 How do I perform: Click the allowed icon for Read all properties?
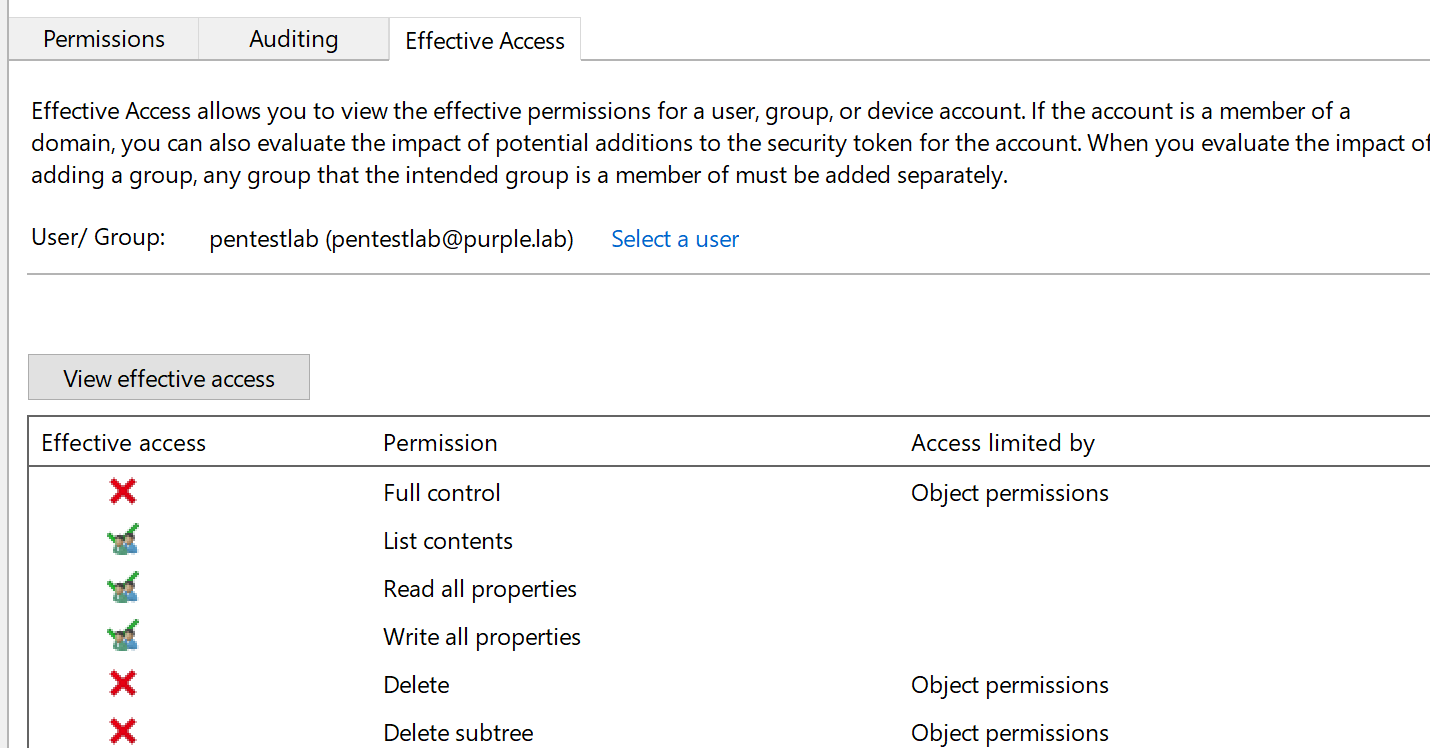click(123, 588)
